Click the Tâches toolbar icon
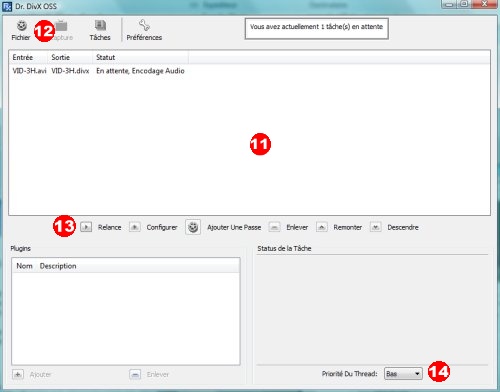500x392 pixels. (100, 25)
